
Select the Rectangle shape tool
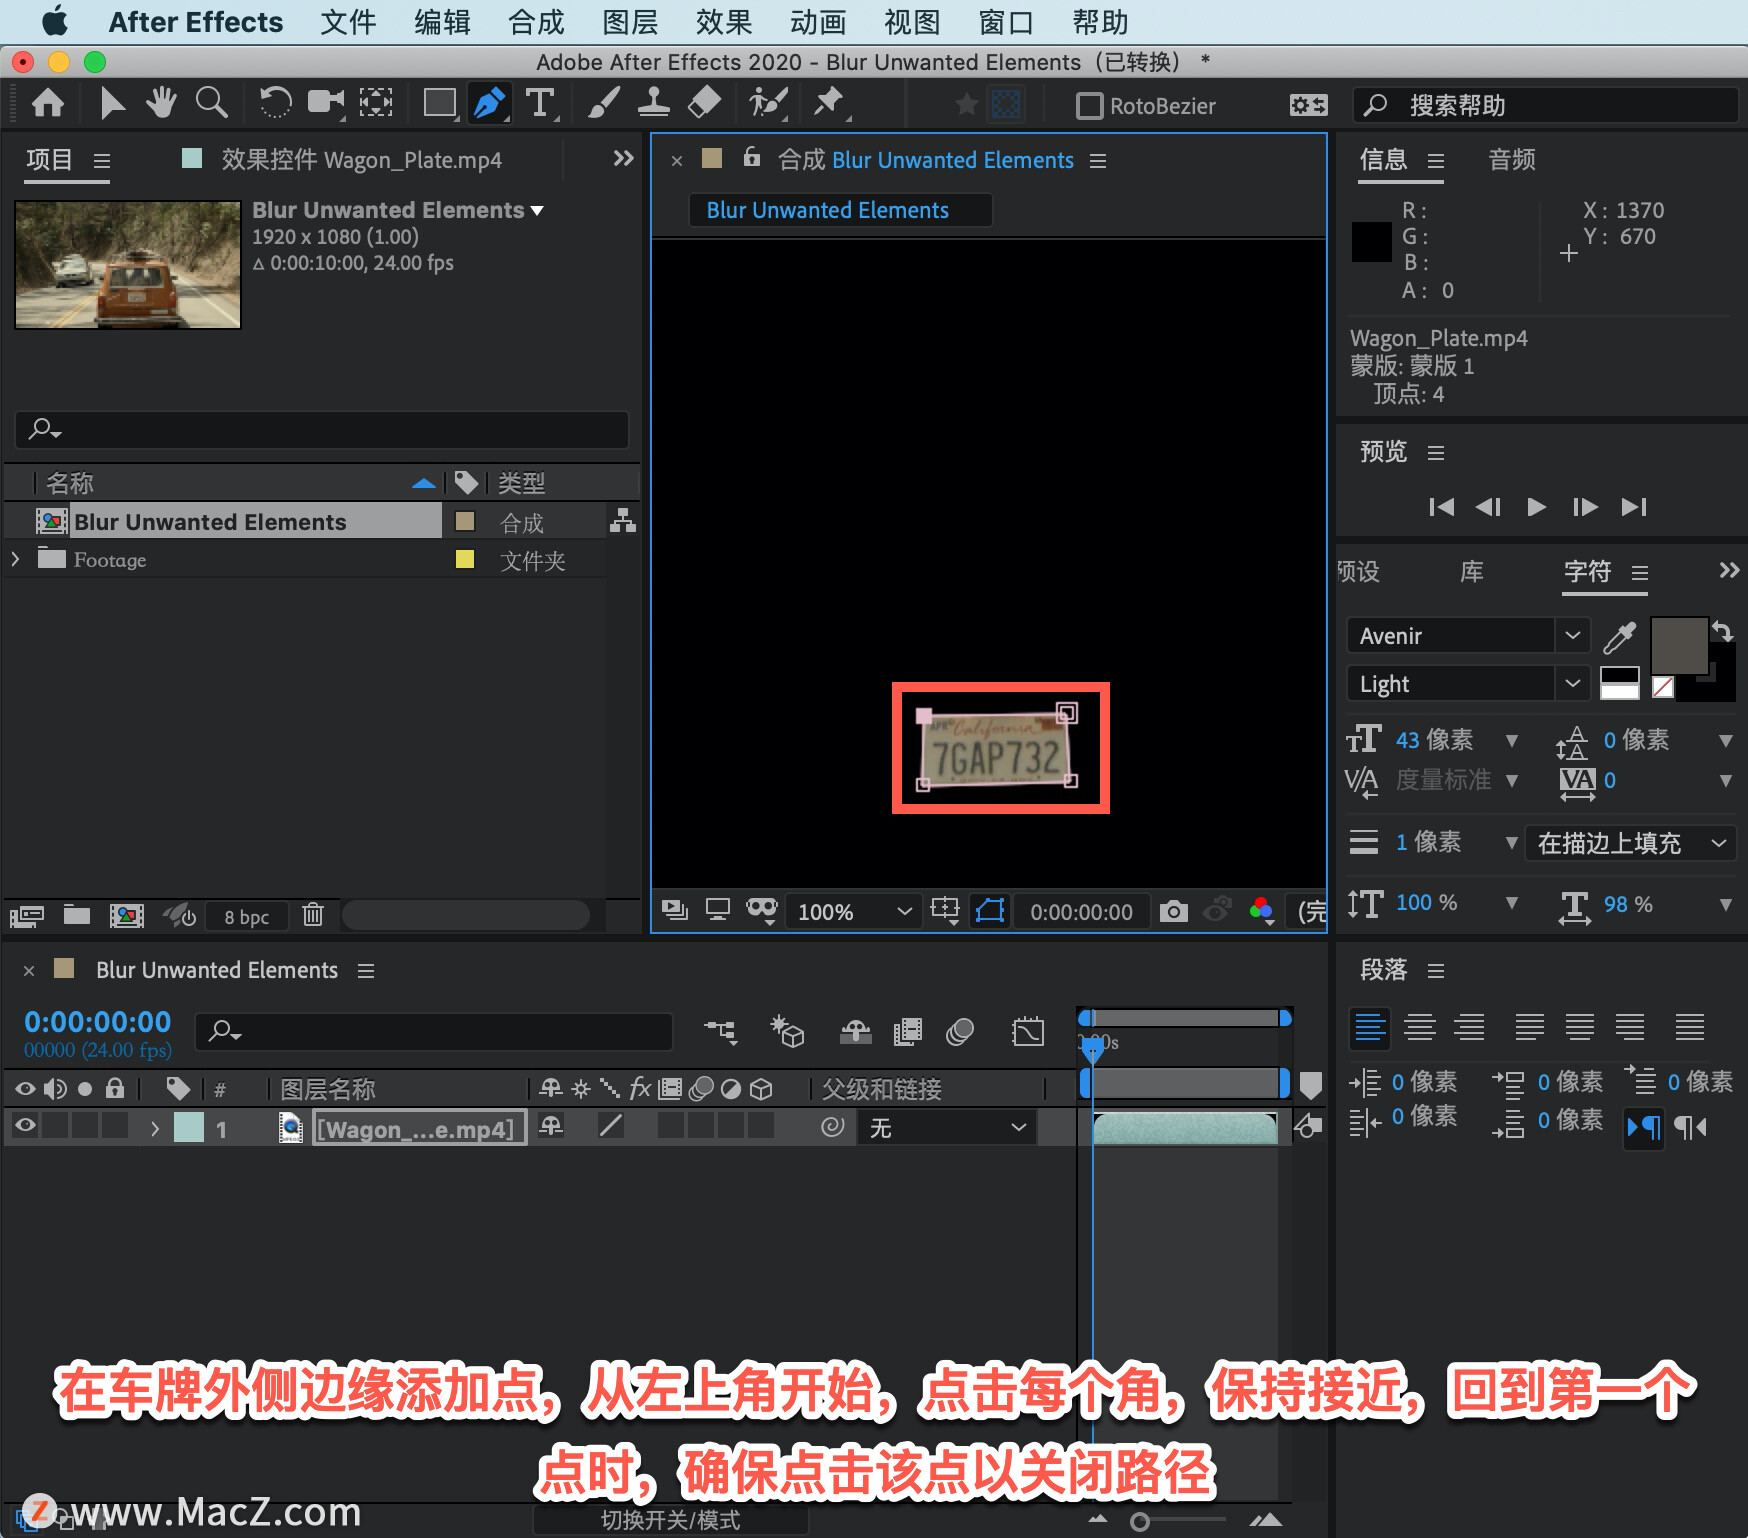click(440, 103)
